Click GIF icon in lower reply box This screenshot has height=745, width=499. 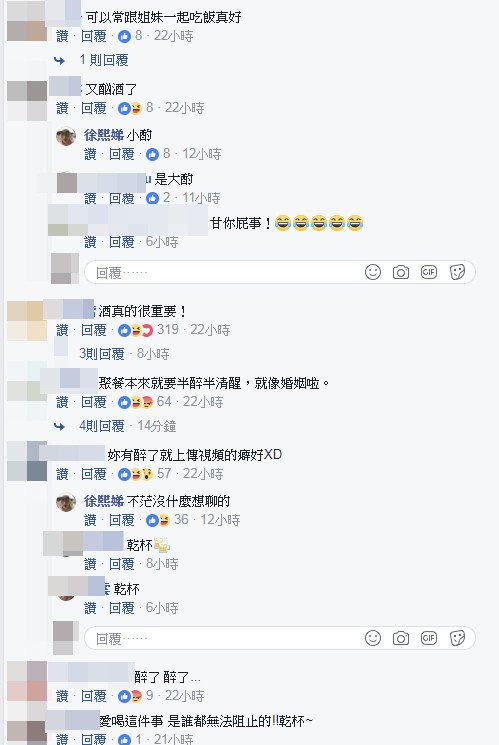429,638
